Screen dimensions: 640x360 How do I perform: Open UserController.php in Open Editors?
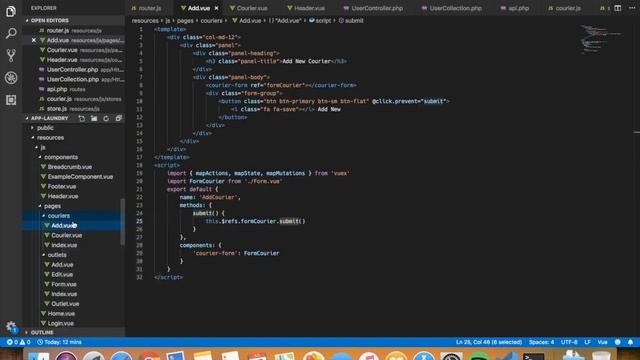[73, 69]
